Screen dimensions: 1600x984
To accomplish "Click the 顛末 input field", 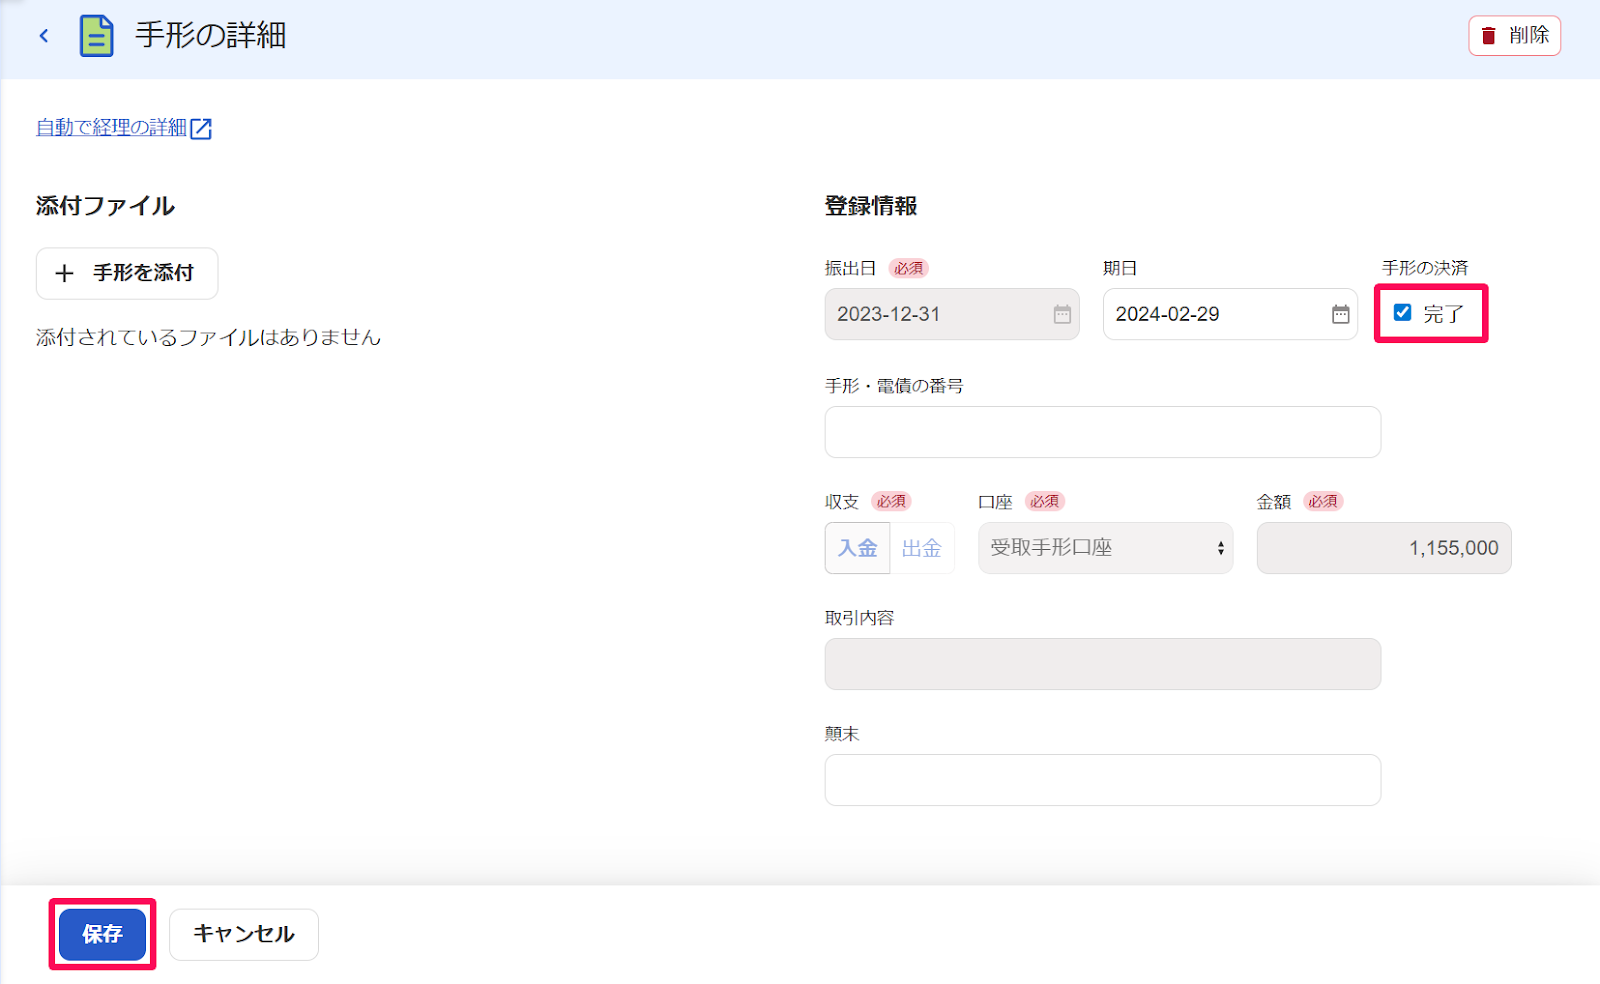I will [x=1103, y=780].
